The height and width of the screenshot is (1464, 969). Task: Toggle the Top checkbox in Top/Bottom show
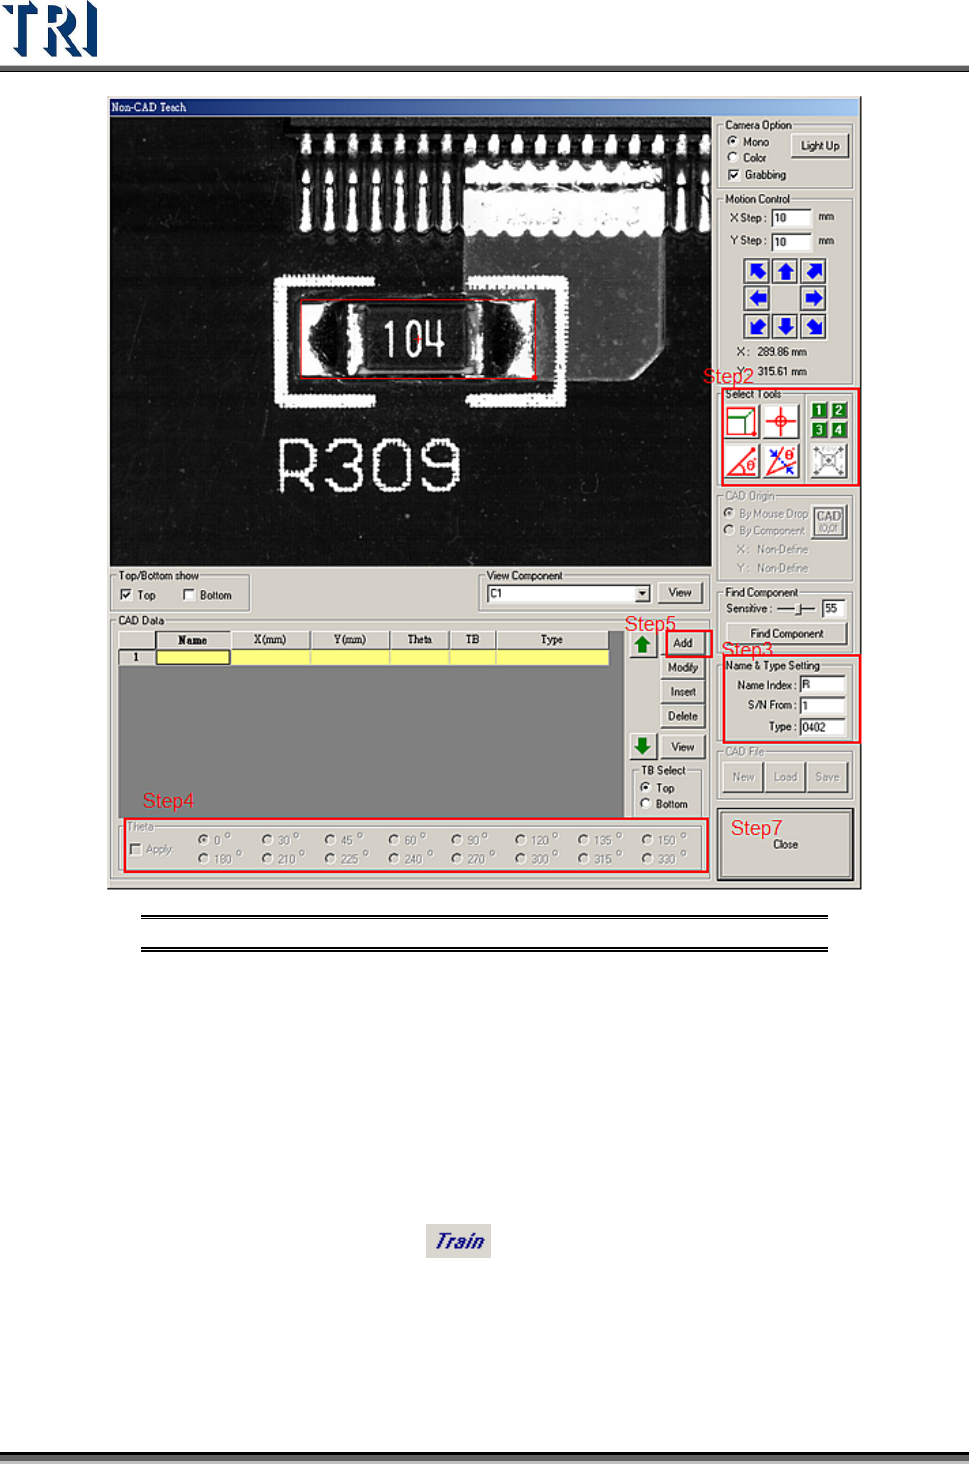click(126, 595)
